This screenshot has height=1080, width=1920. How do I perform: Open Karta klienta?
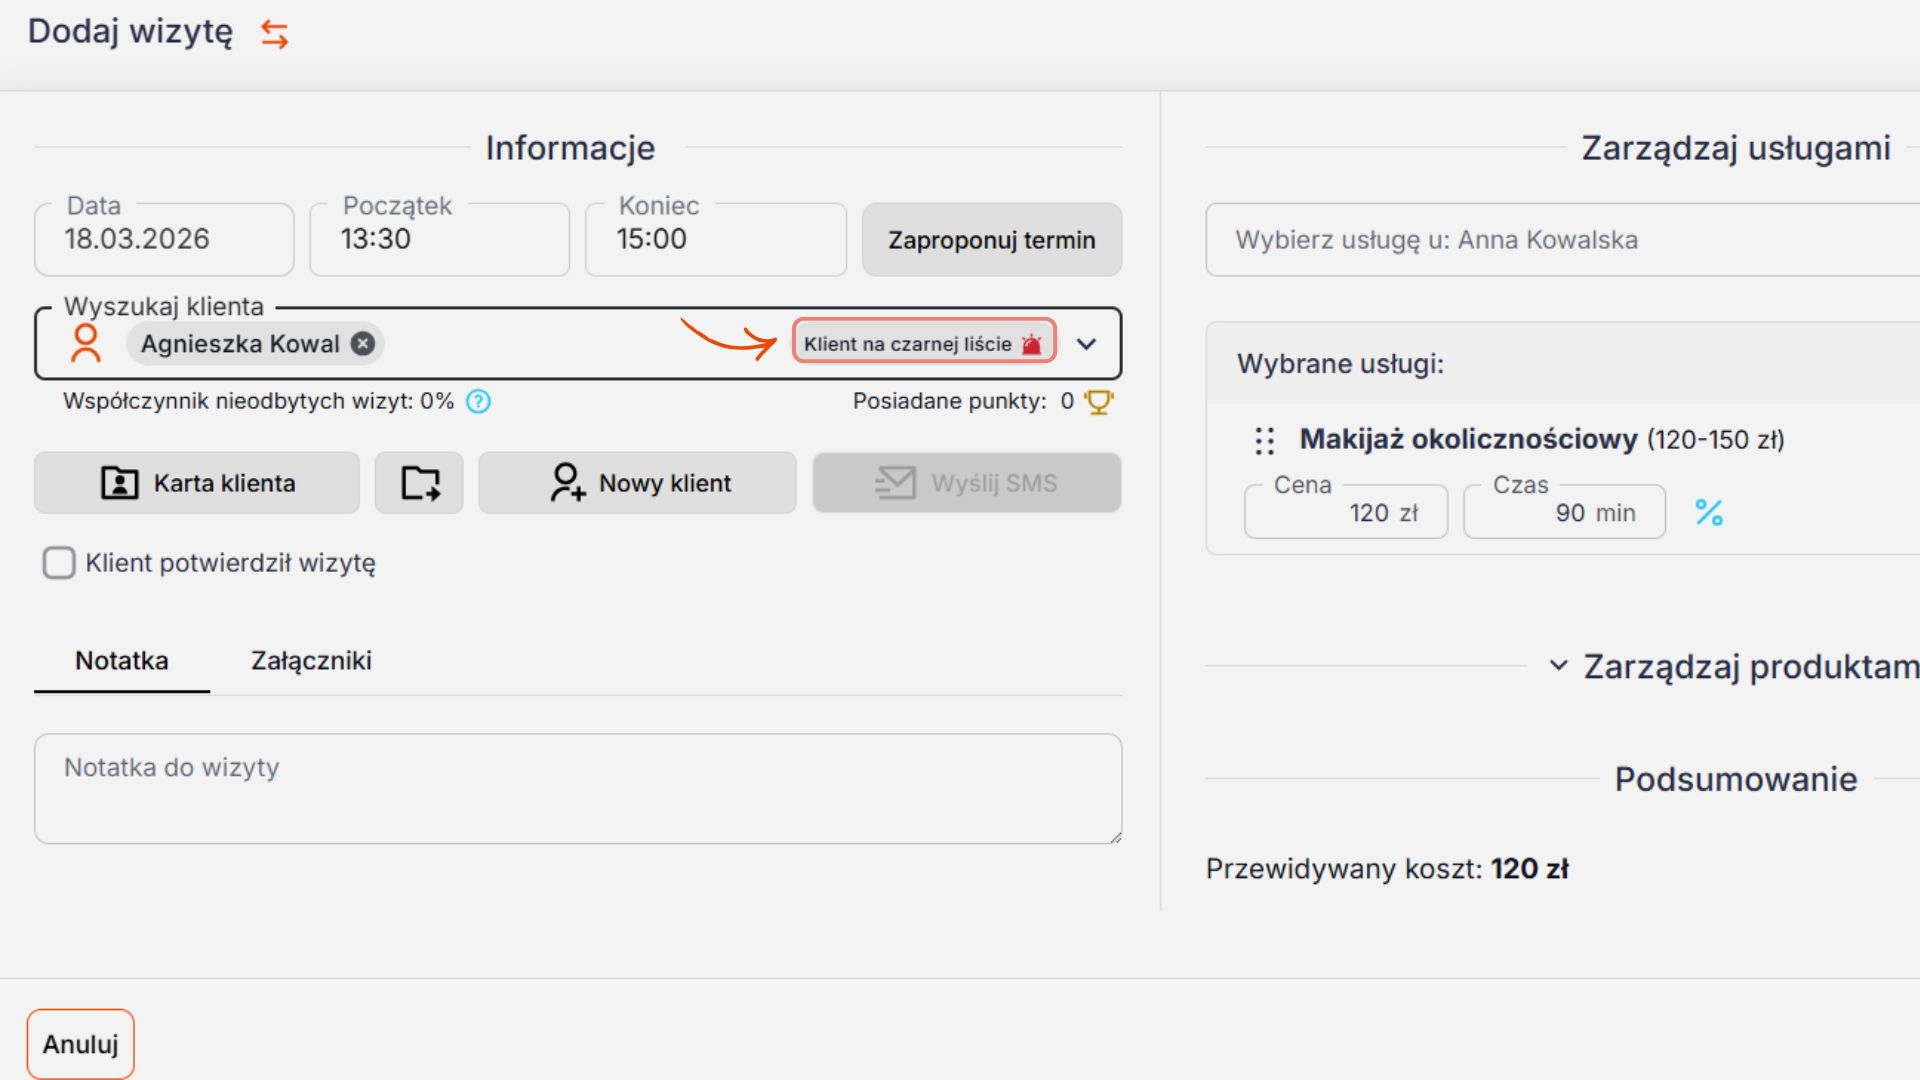(197, 483)
